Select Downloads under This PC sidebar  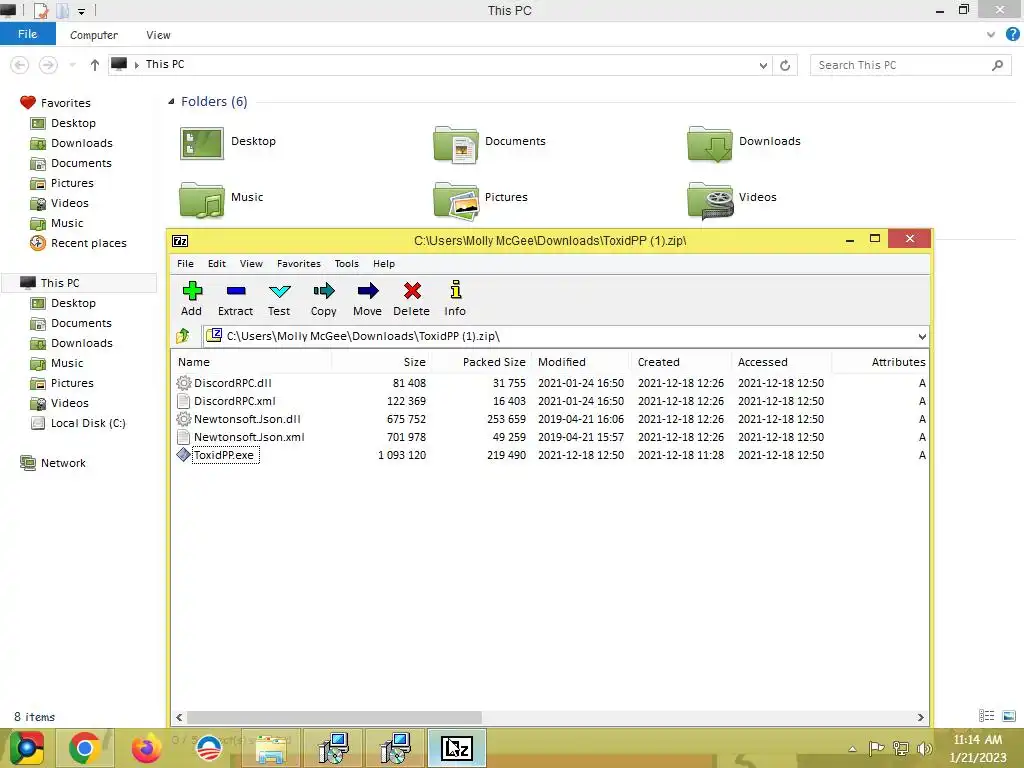(72, 343)
